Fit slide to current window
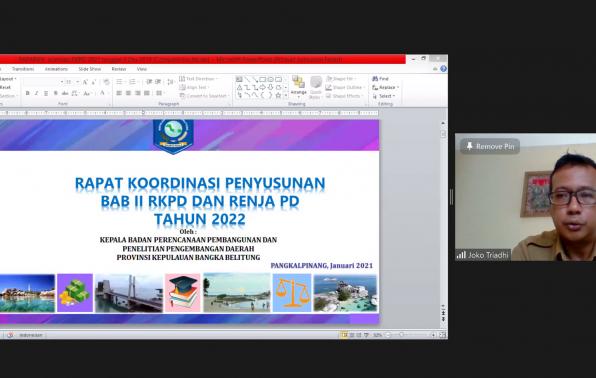This screenshot has height=378, width=596. pos(443,335)
